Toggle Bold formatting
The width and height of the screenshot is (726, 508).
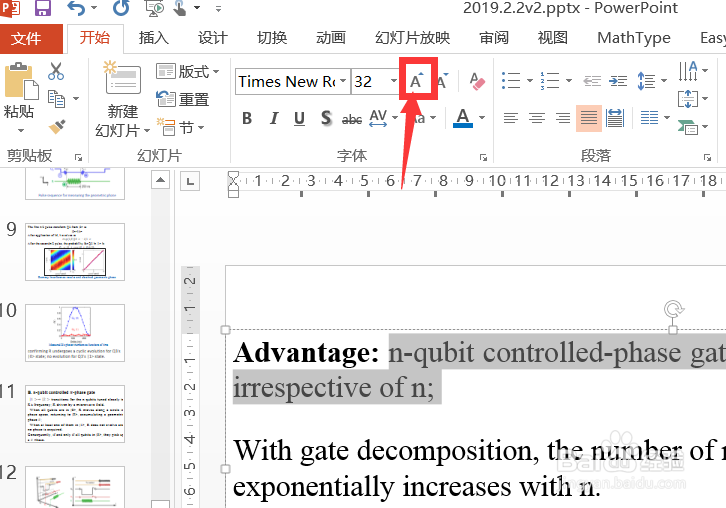pos(247,119)
